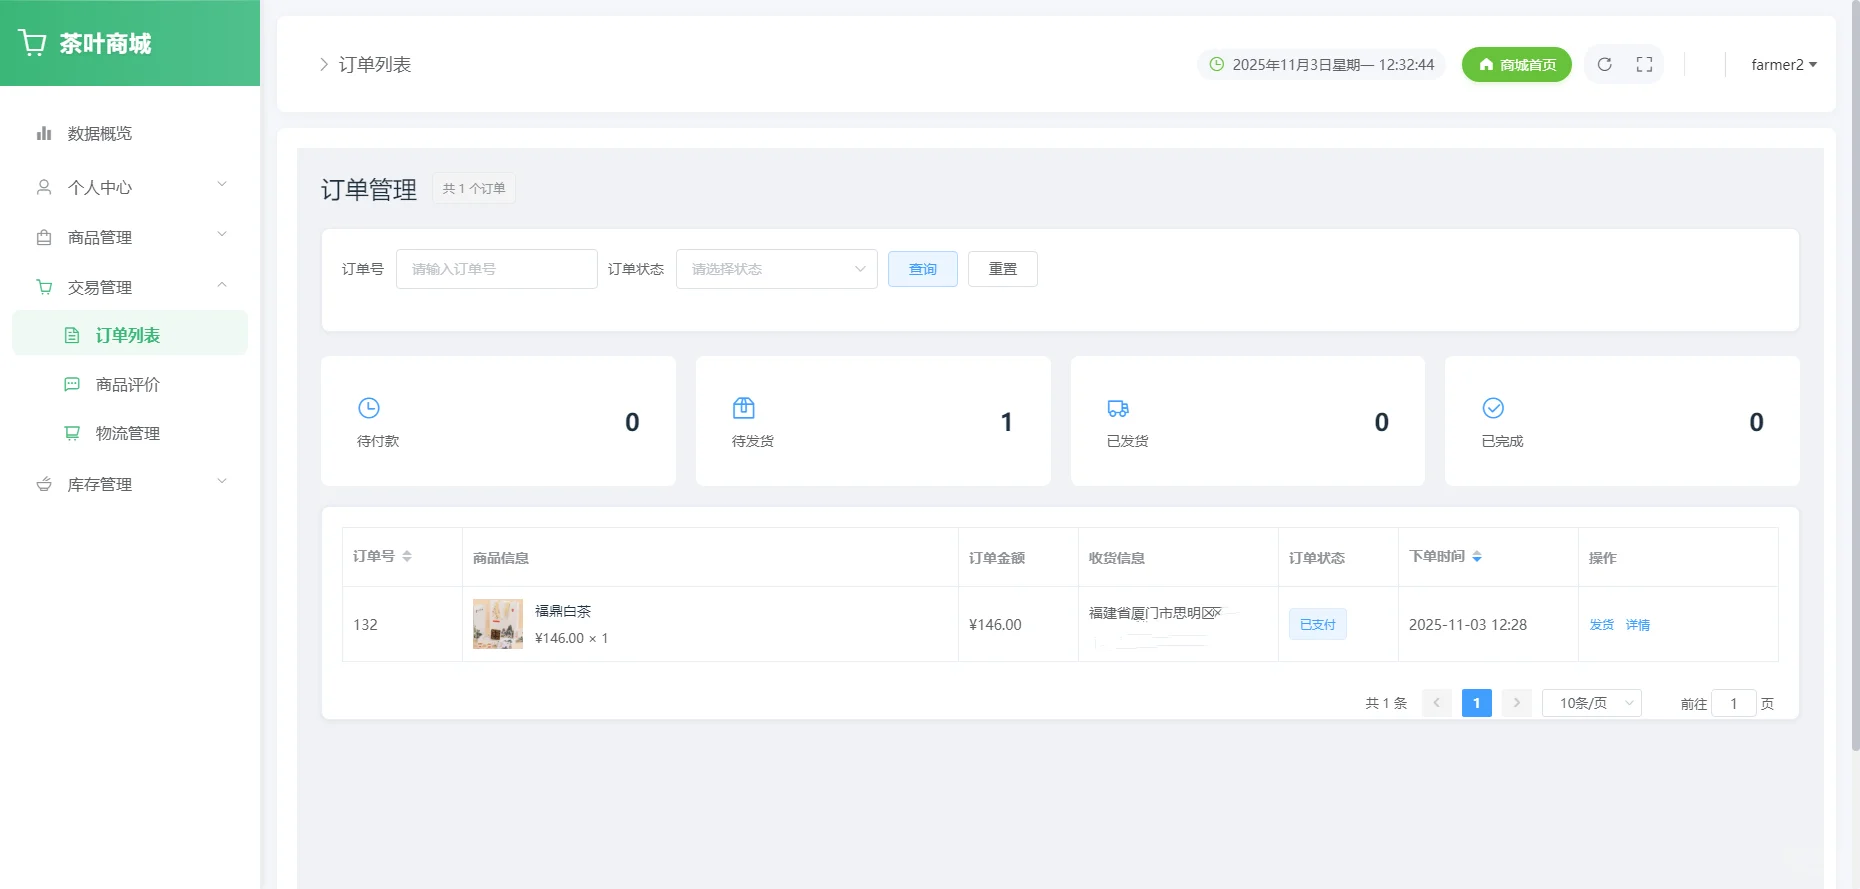Click the 福建省厦门市思明区 address text
The image size is (1860, 889).
click(1155, 613)
